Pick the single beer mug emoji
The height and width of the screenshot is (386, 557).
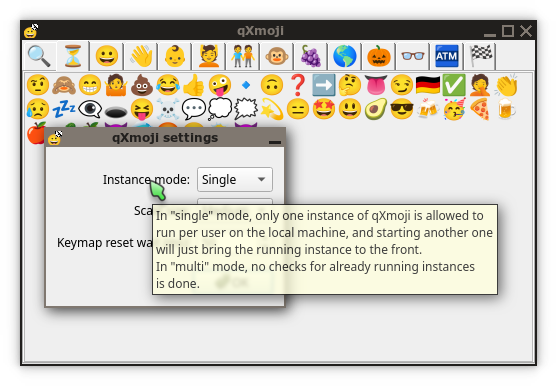click(x=506, y=109)
